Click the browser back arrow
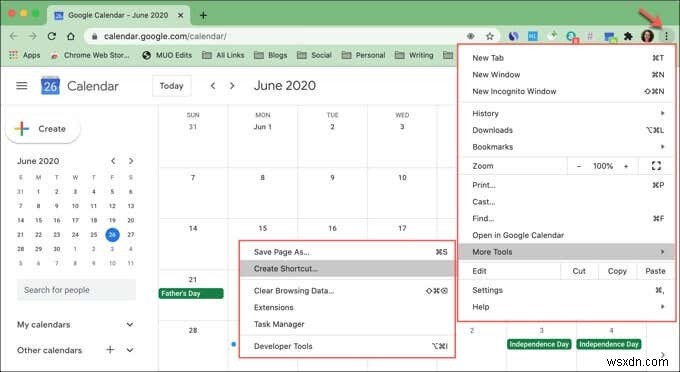Viewport: 680px width, 372px height. click(13, 36)
